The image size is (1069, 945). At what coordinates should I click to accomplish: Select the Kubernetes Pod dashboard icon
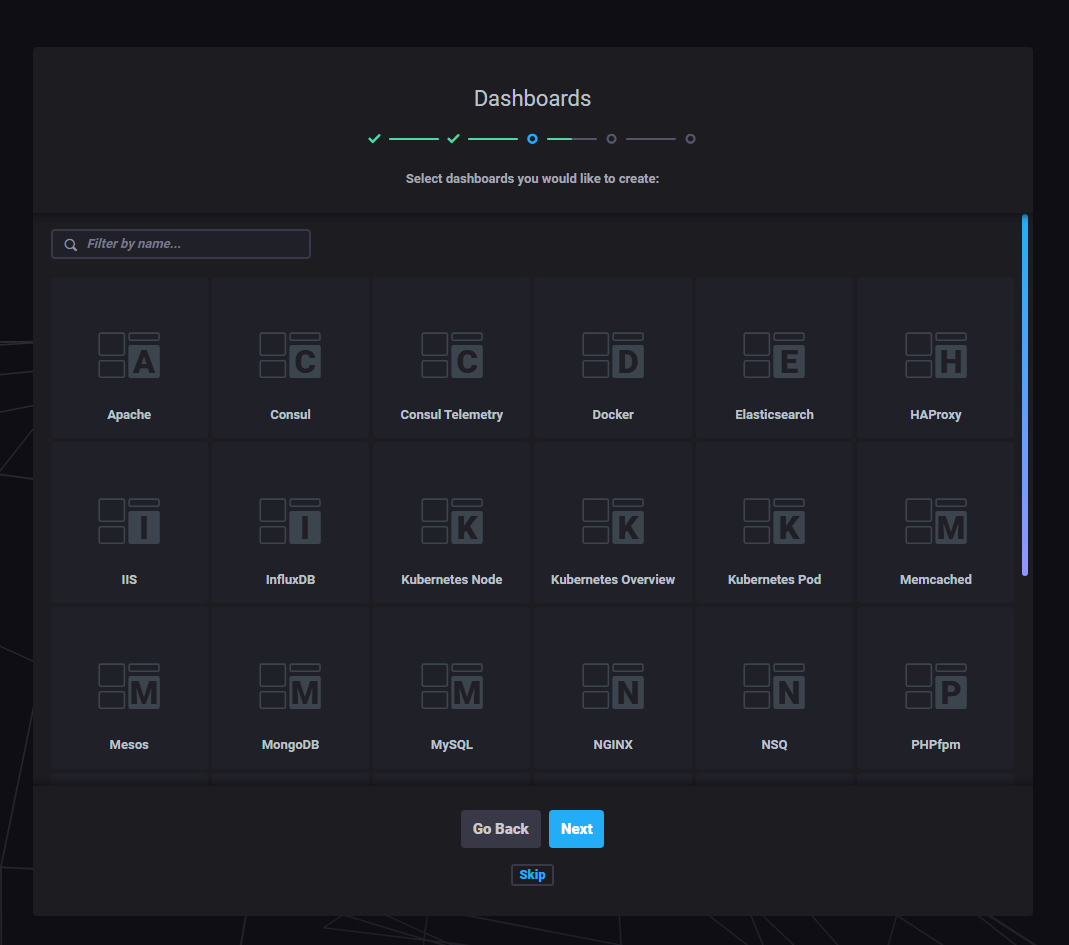(x=774, y=521)
